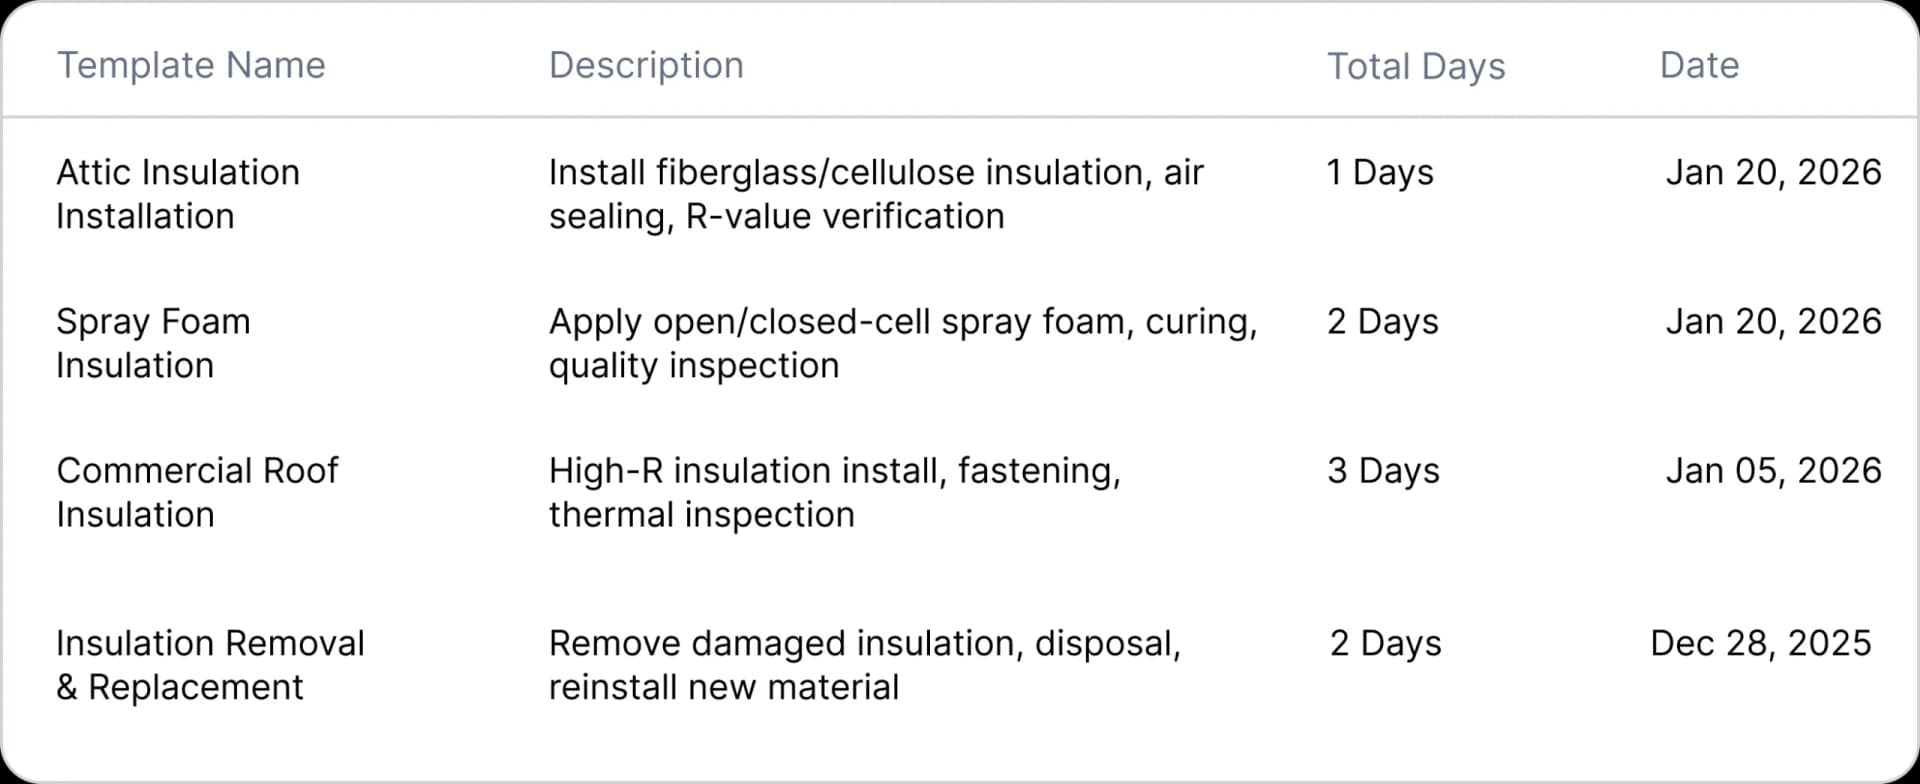Screen dimensions: 1920x784
Task: Open Insulation Removal & Replacement template
Action: click(210, 665)
